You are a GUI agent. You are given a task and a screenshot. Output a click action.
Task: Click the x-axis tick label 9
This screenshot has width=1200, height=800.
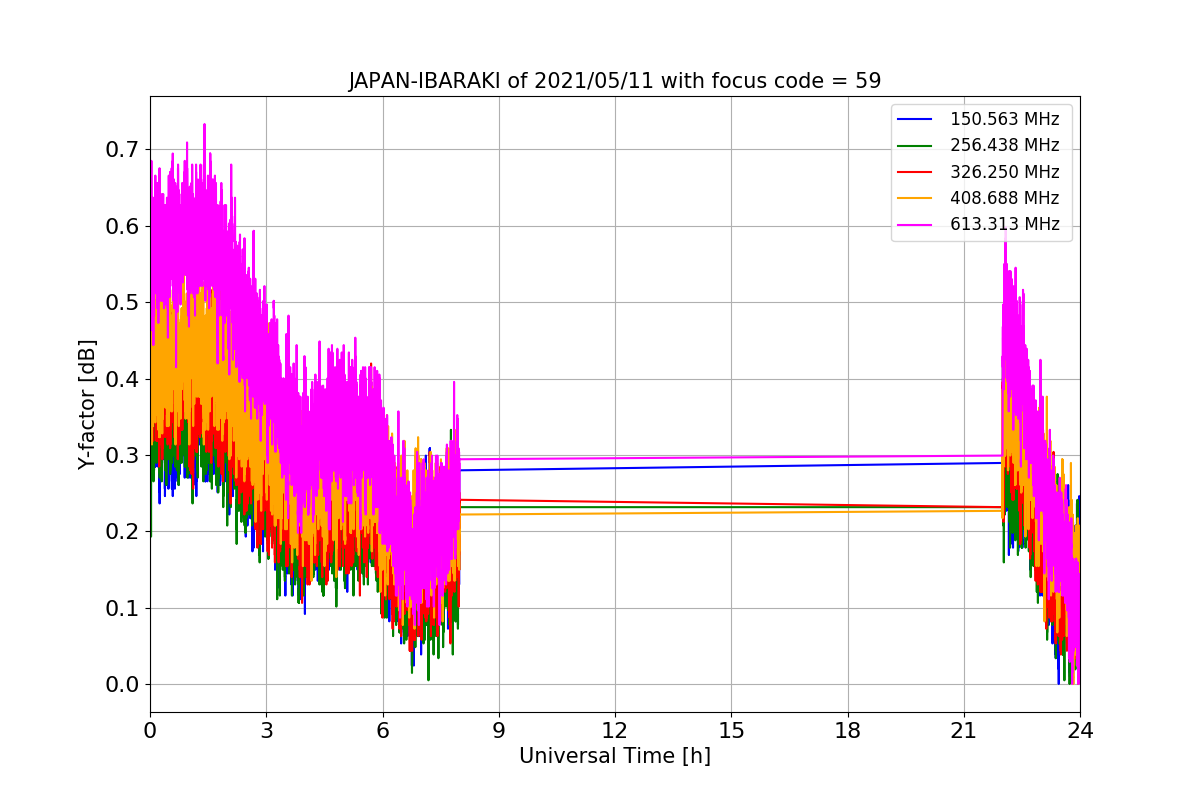tap(499, 730)
